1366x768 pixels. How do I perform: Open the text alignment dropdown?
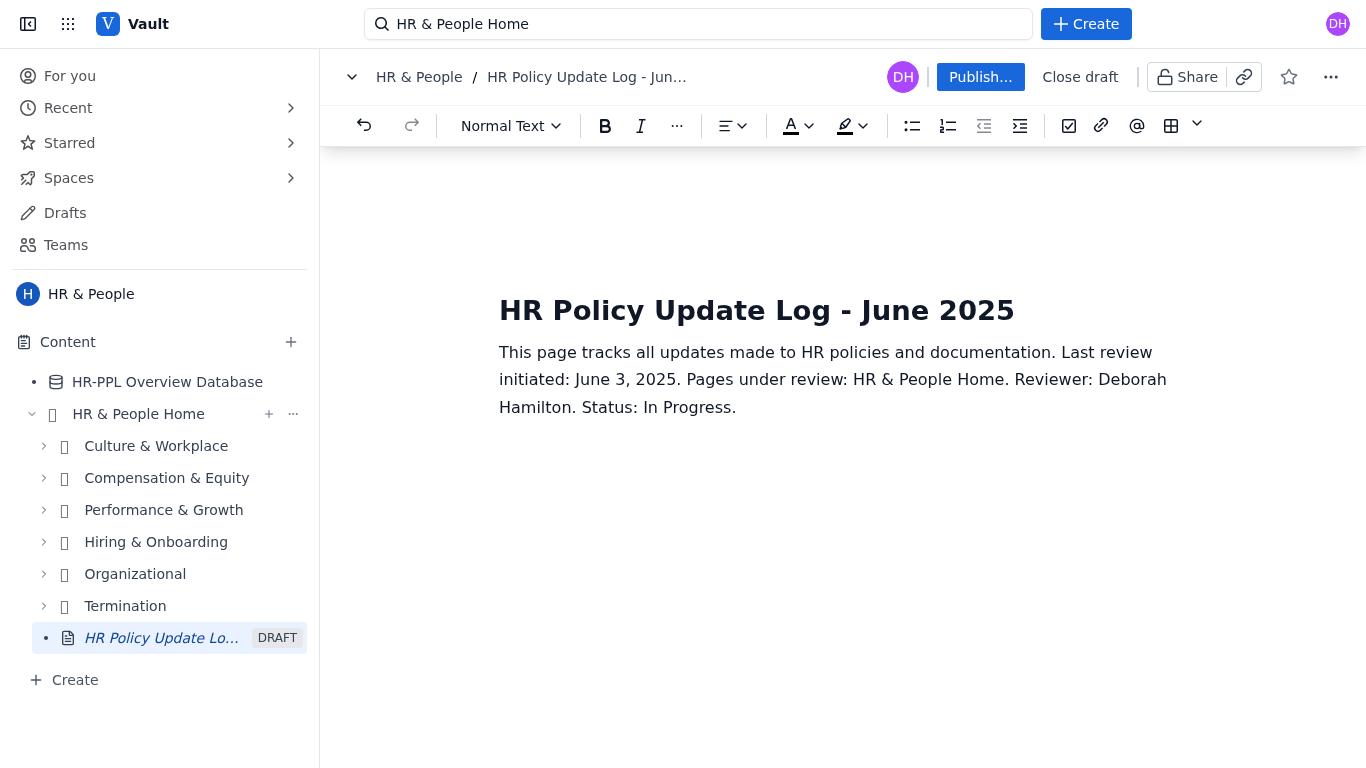point(733,126)
